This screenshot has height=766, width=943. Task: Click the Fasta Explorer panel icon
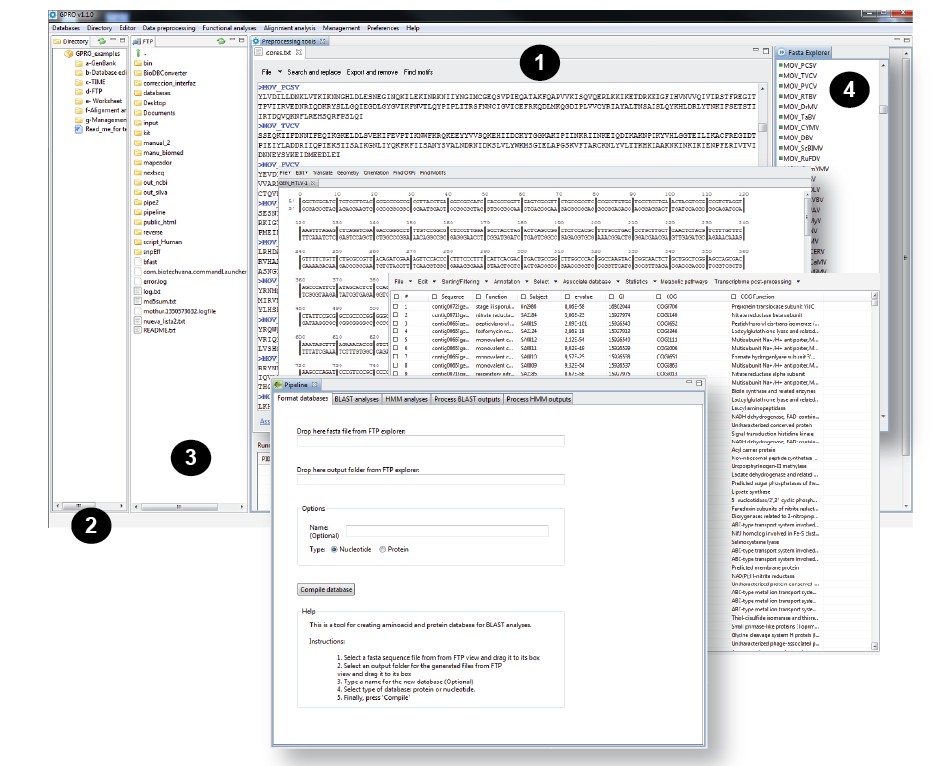[x=781, y=52]
